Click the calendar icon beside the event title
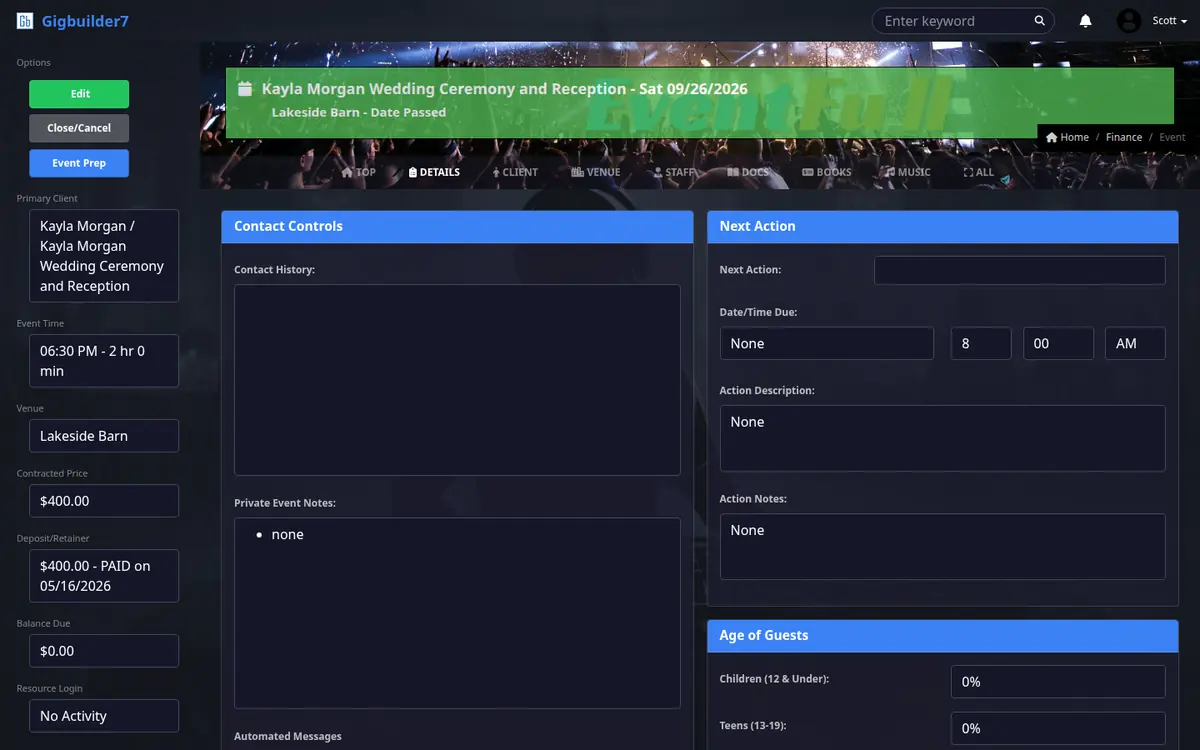 pos(245,89)
